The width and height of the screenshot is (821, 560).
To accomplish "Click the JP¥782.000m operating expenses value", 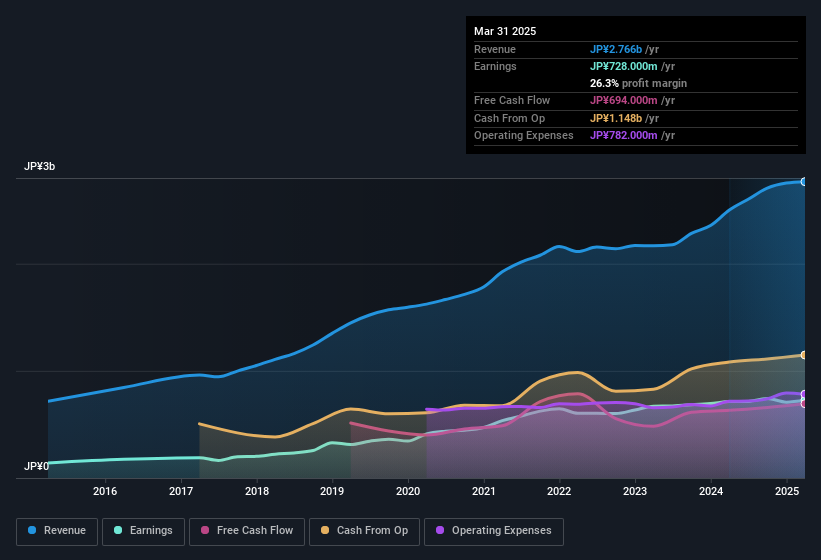I will tap(624, 136).
